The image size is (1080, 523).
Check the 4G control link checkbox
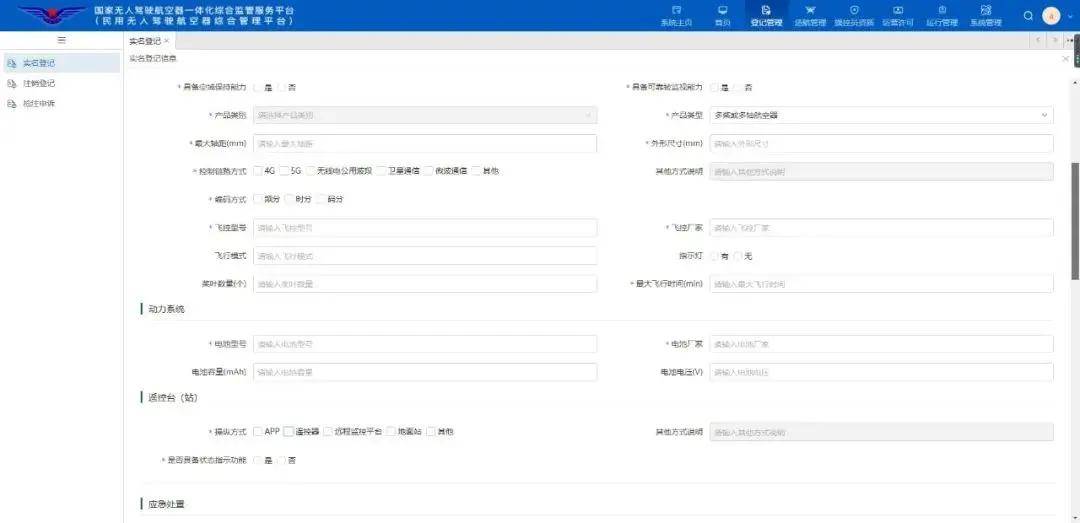258,171
